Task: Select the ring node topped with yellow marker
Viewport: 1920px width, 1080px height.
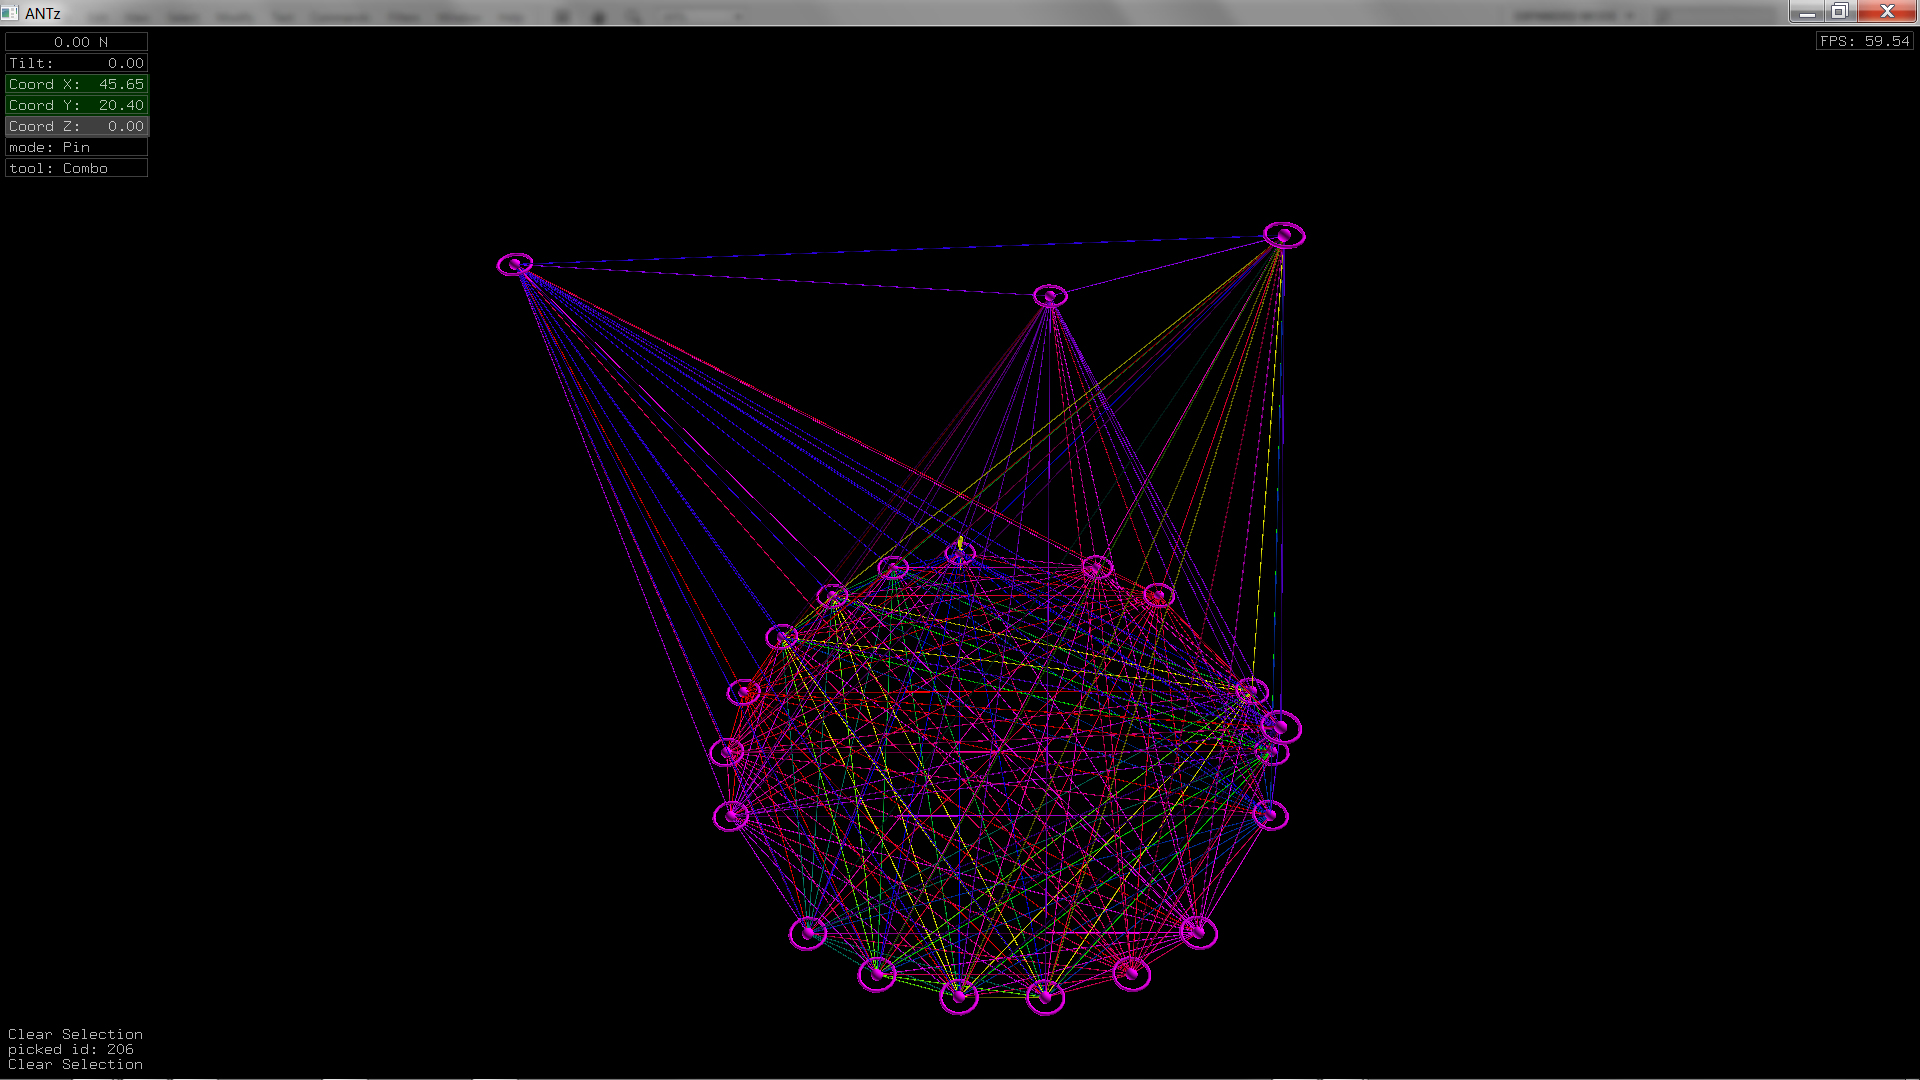Action: click(x=960, y=552)
